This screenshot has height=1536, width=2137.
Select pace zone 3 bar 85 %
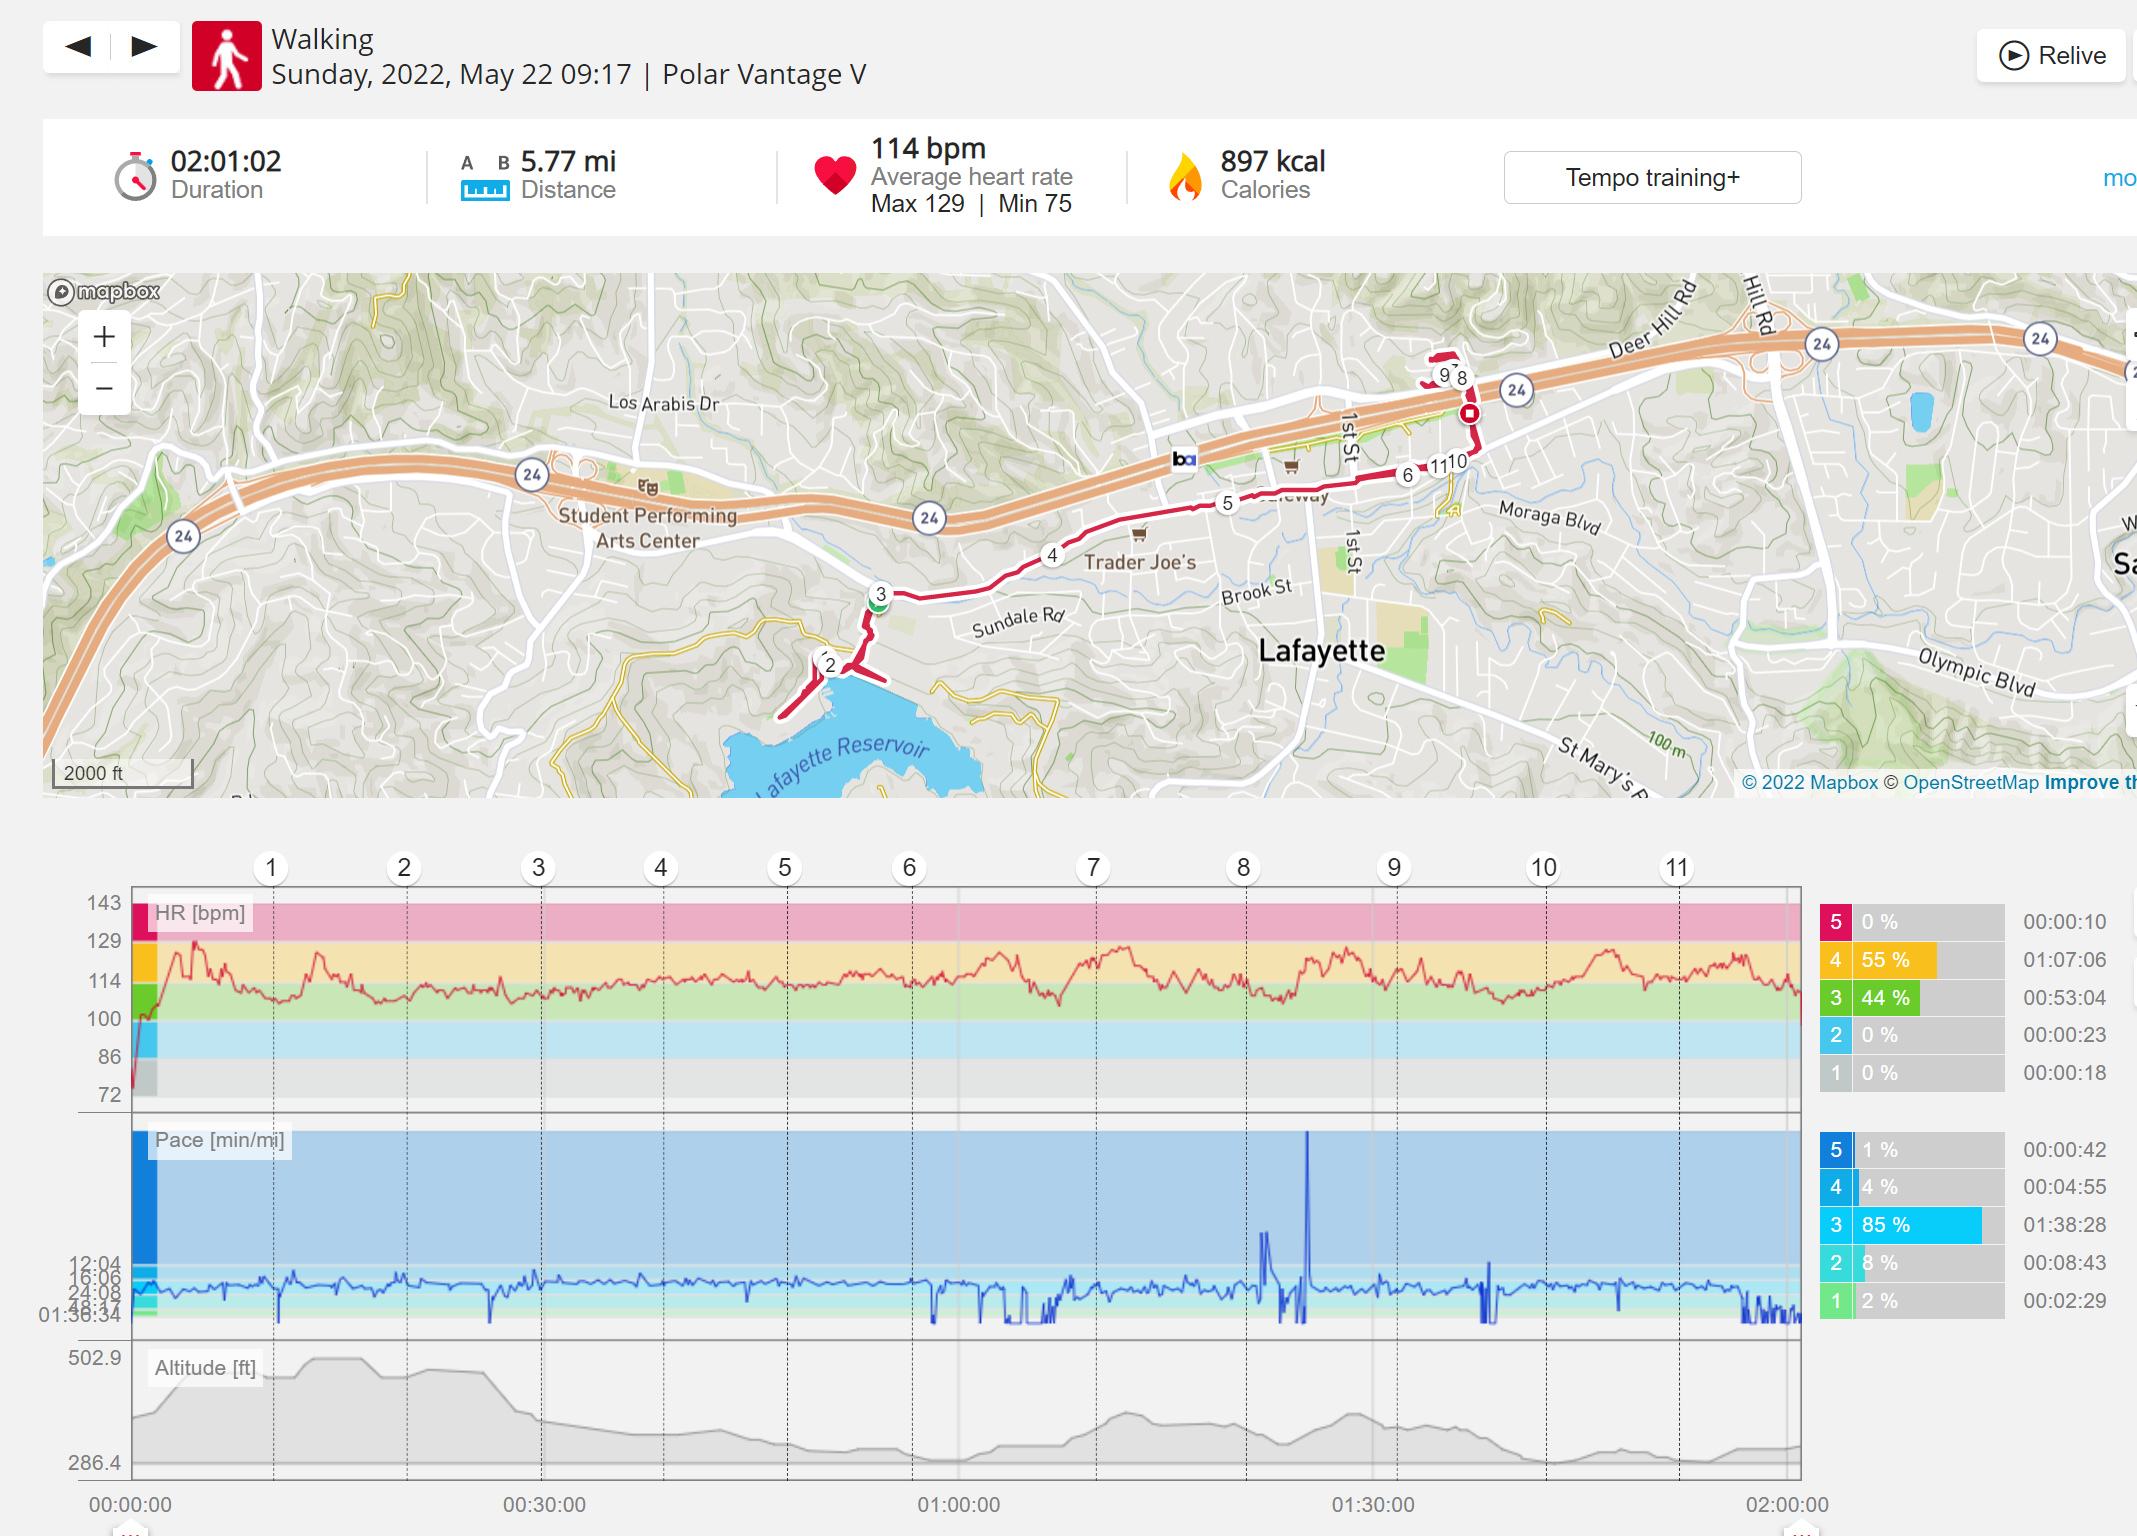pos(1912,1225)
